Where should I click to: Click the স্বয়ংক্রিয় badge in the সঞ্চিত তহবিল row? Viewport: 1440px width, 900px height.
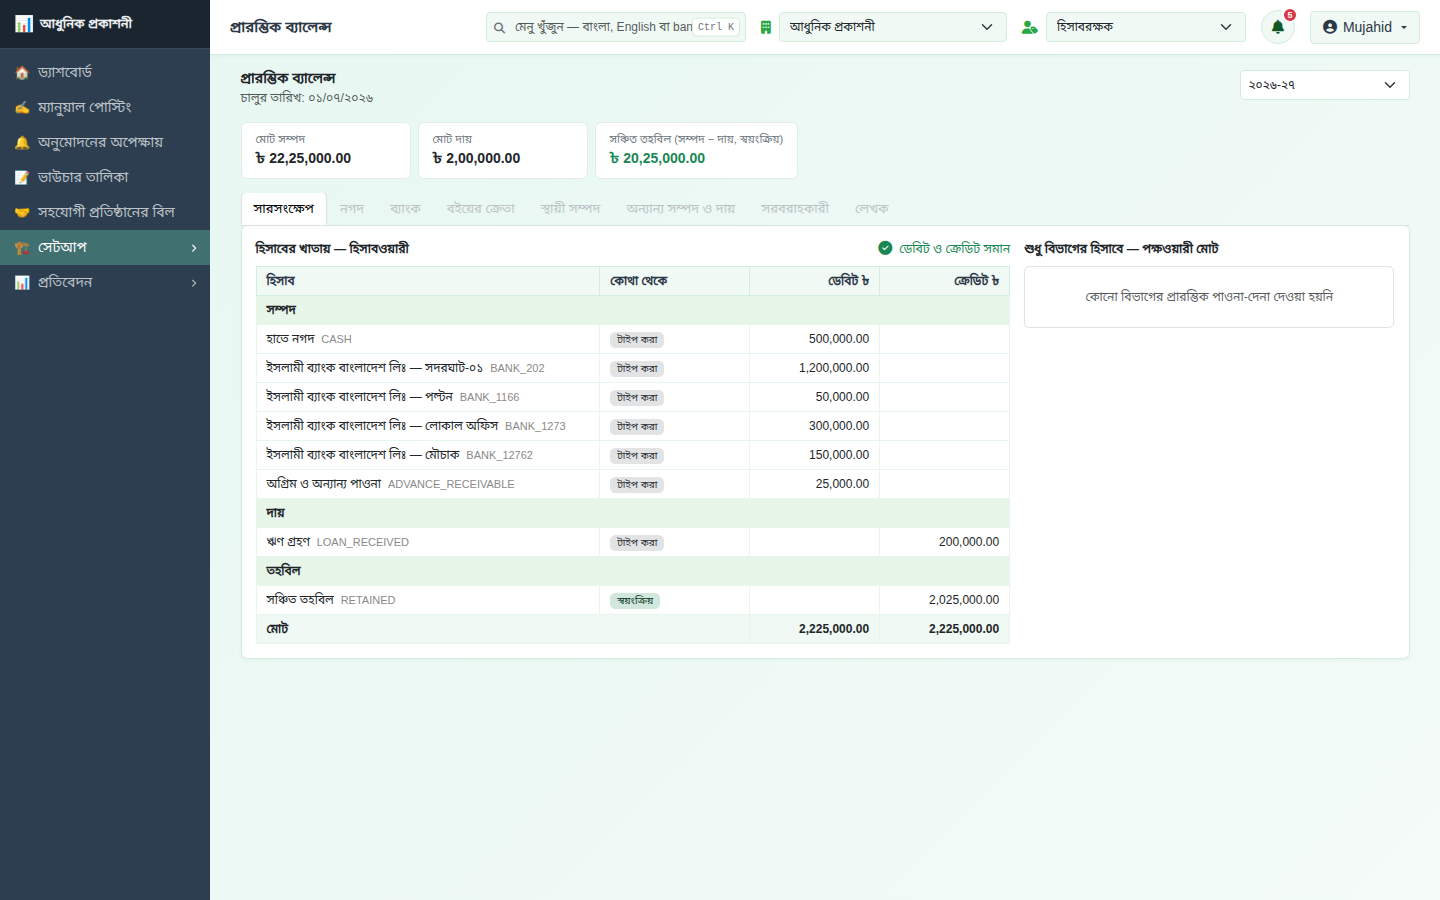coord(635,600)
